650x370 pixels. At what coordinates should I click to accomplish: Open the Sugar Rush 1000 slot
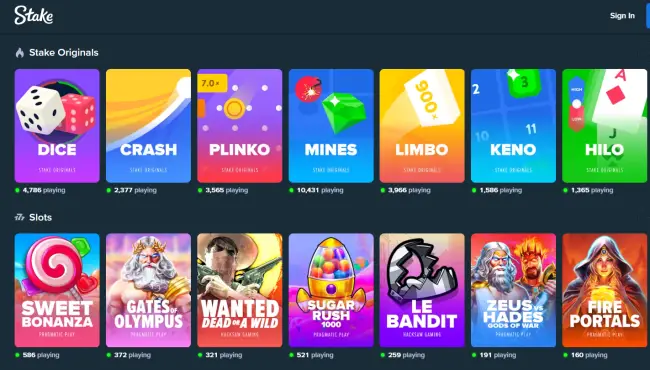coord(331,290)
